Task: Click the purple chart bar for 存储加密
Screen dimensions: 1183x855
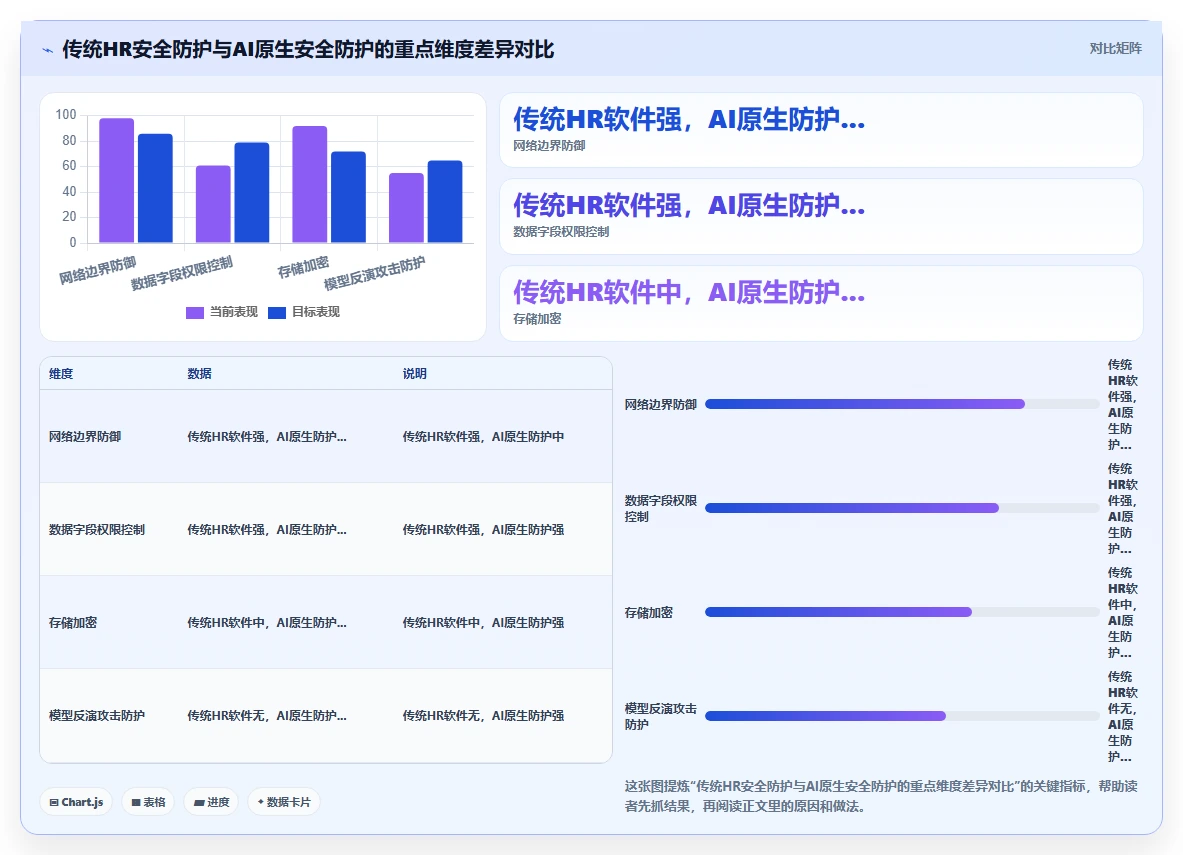Action: [309, 184]
